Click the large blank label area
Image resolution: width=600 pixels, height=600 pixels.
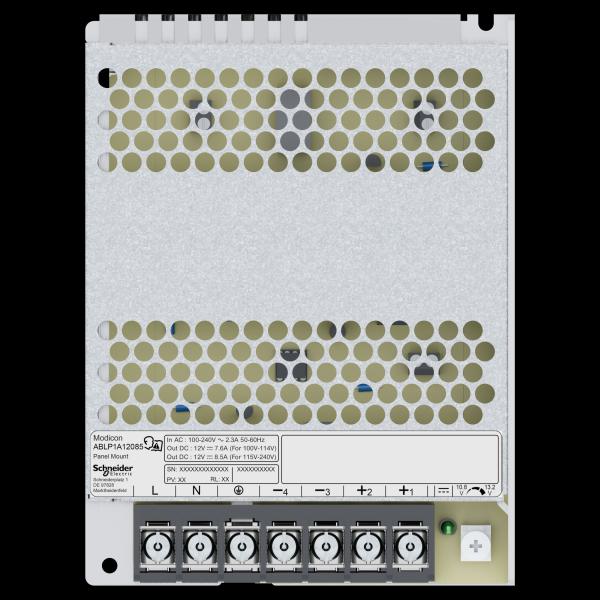click(390, 458)
